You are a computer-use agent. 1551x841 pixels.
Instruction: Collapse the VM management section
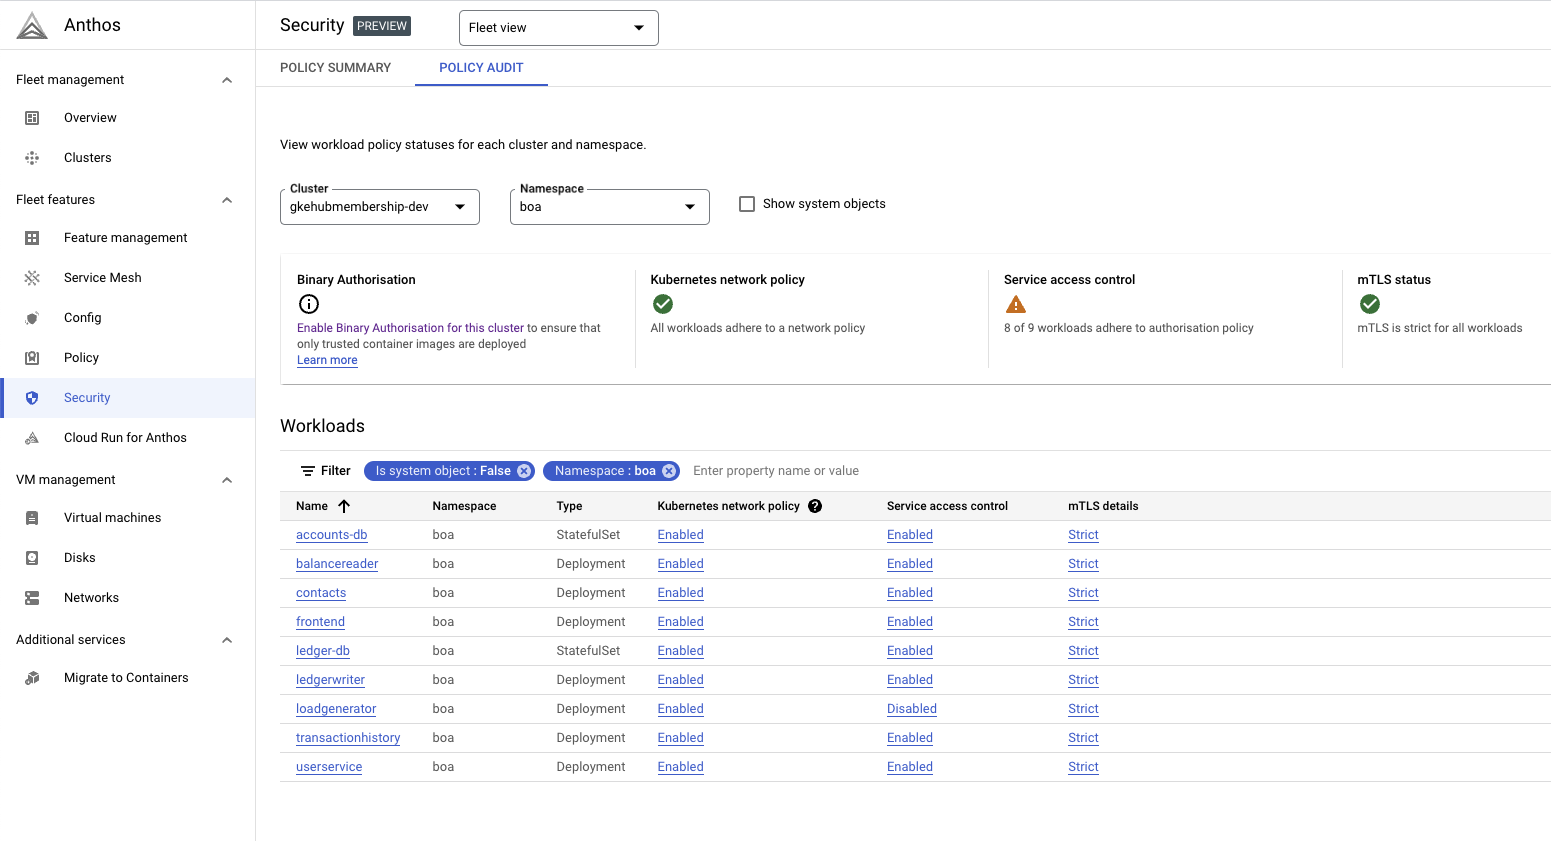tap(227, 479)
